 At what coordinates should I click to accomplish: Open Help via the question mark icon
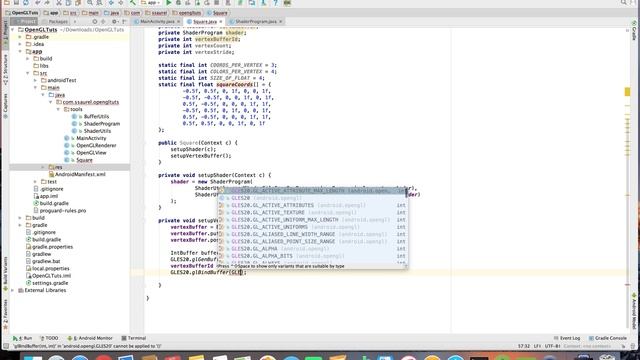tap(275, 3)
